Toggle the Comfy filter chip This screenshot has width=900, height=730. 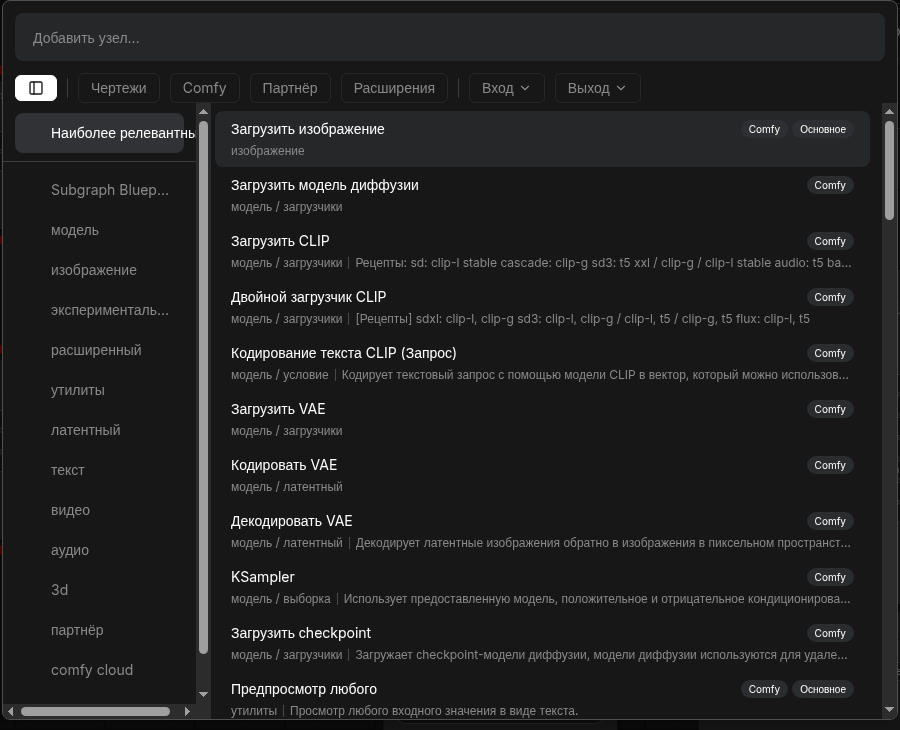tap(204, 88)
